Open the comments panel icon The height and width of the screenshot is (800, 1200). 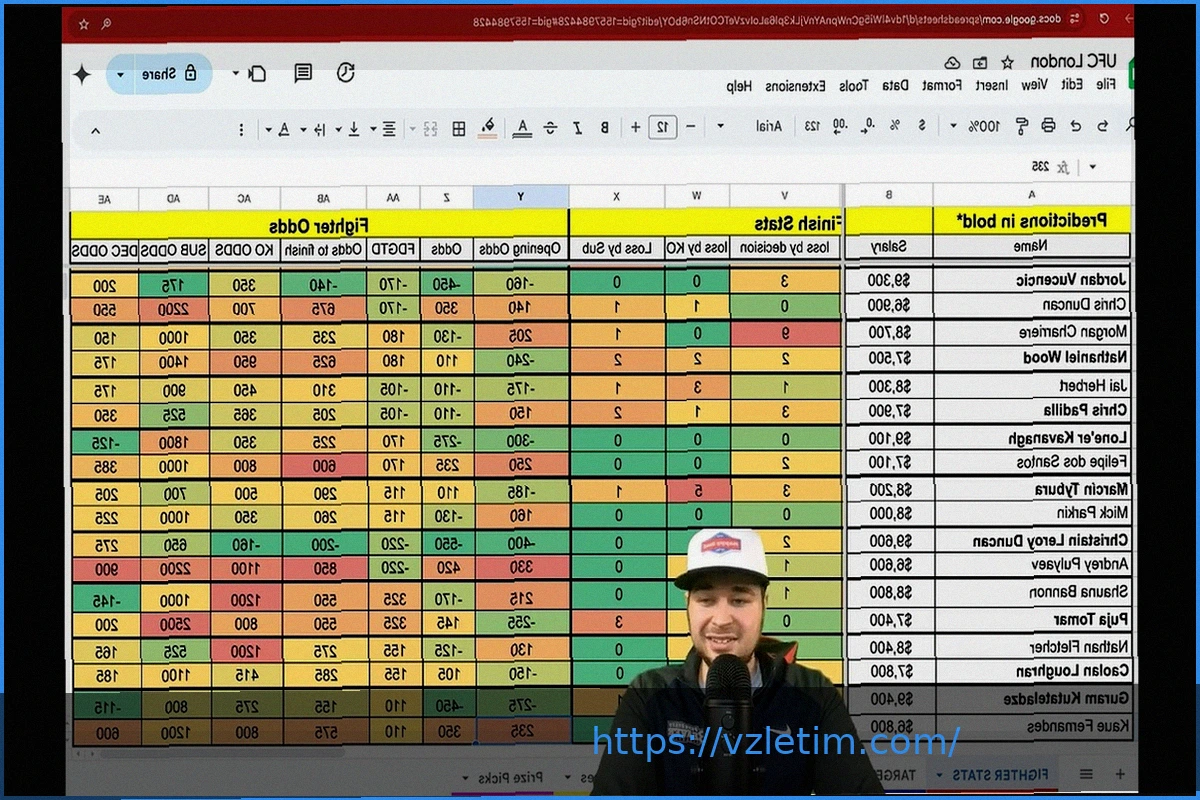tap(303, 73)
